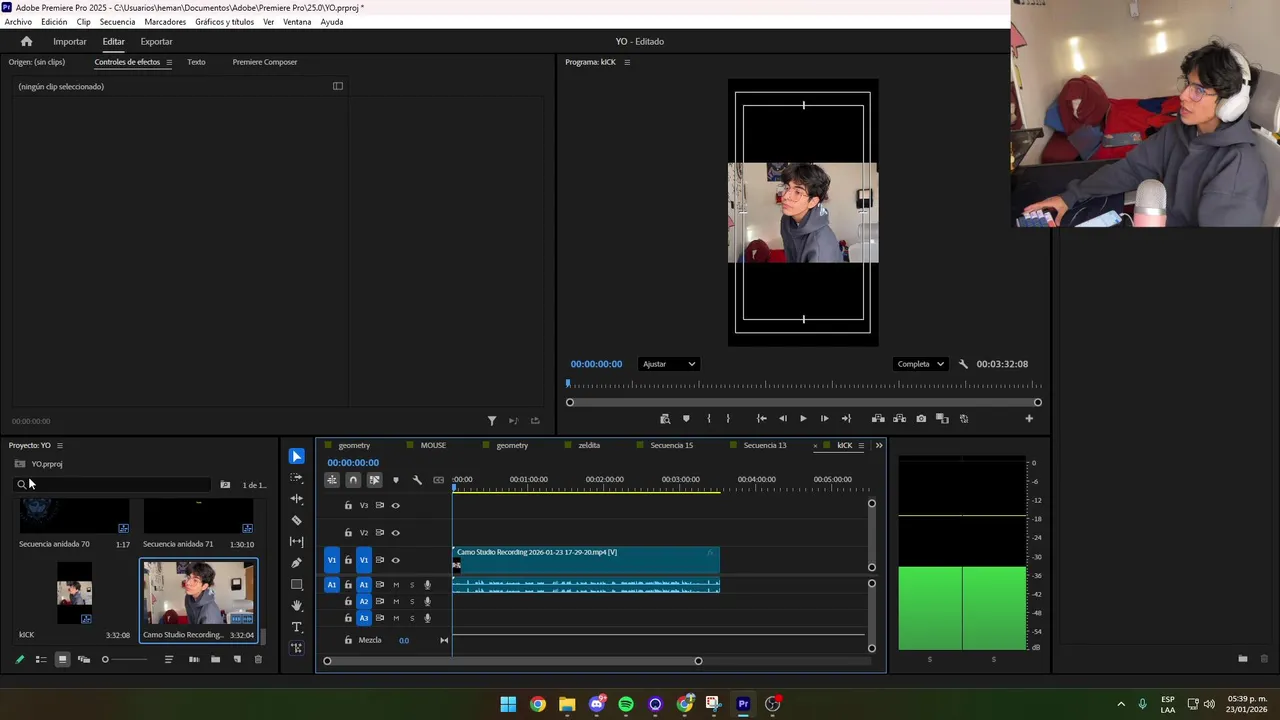Select the Hand tool
1280x720 pixels.
296,606
